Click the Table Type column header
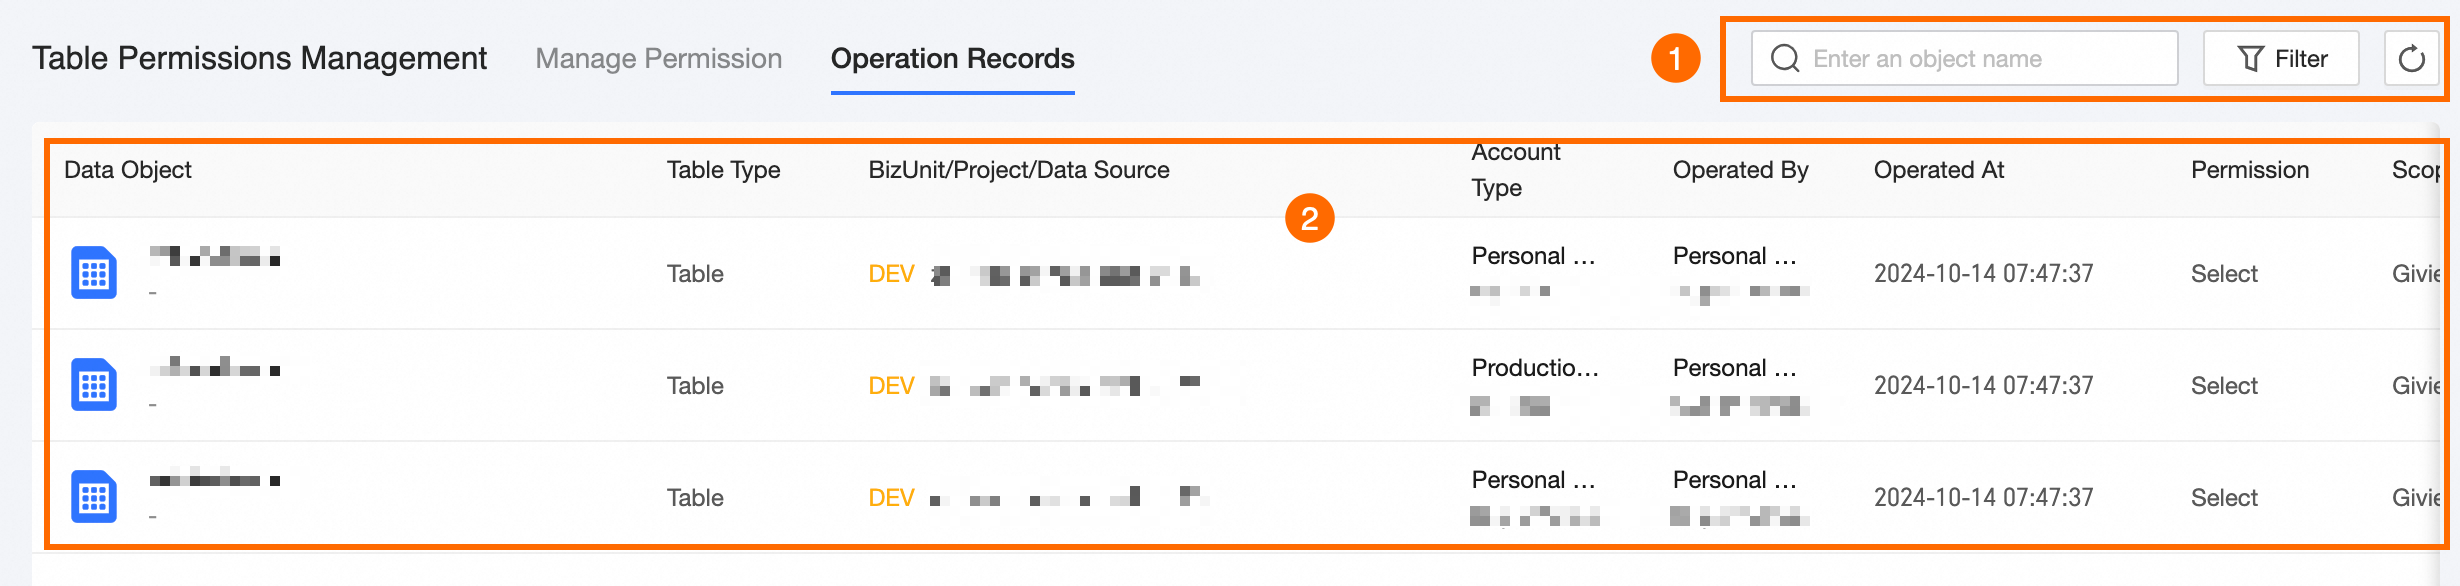2460x586 pixels. click(x=723, y=170)
